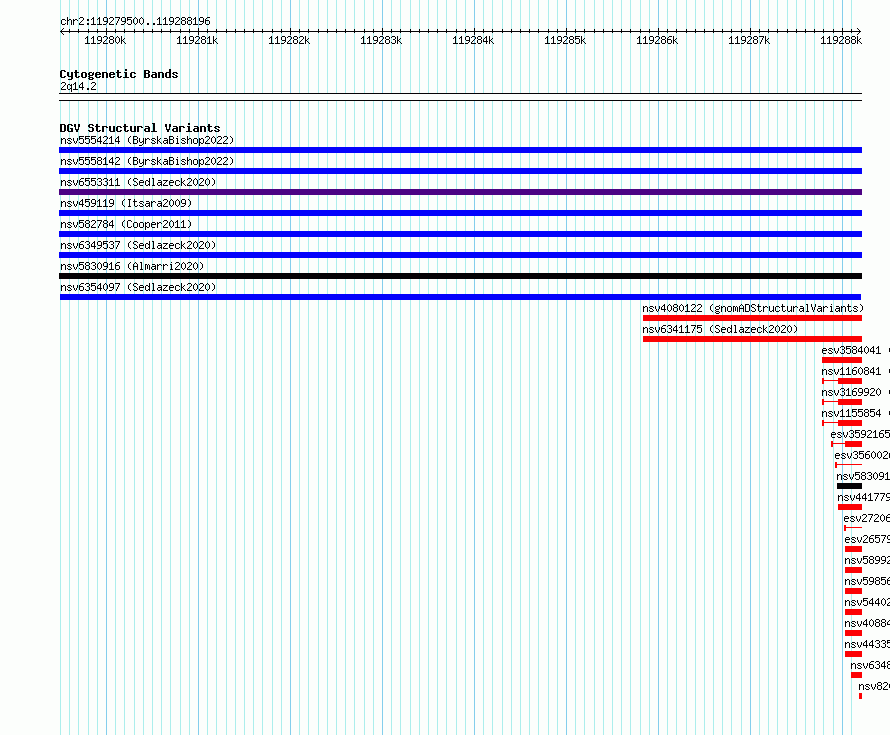The image size is (890, 735).
Task: Open variant nsv6349537 (Sedlazeck2020) label
Action: (x=138, y=245)
